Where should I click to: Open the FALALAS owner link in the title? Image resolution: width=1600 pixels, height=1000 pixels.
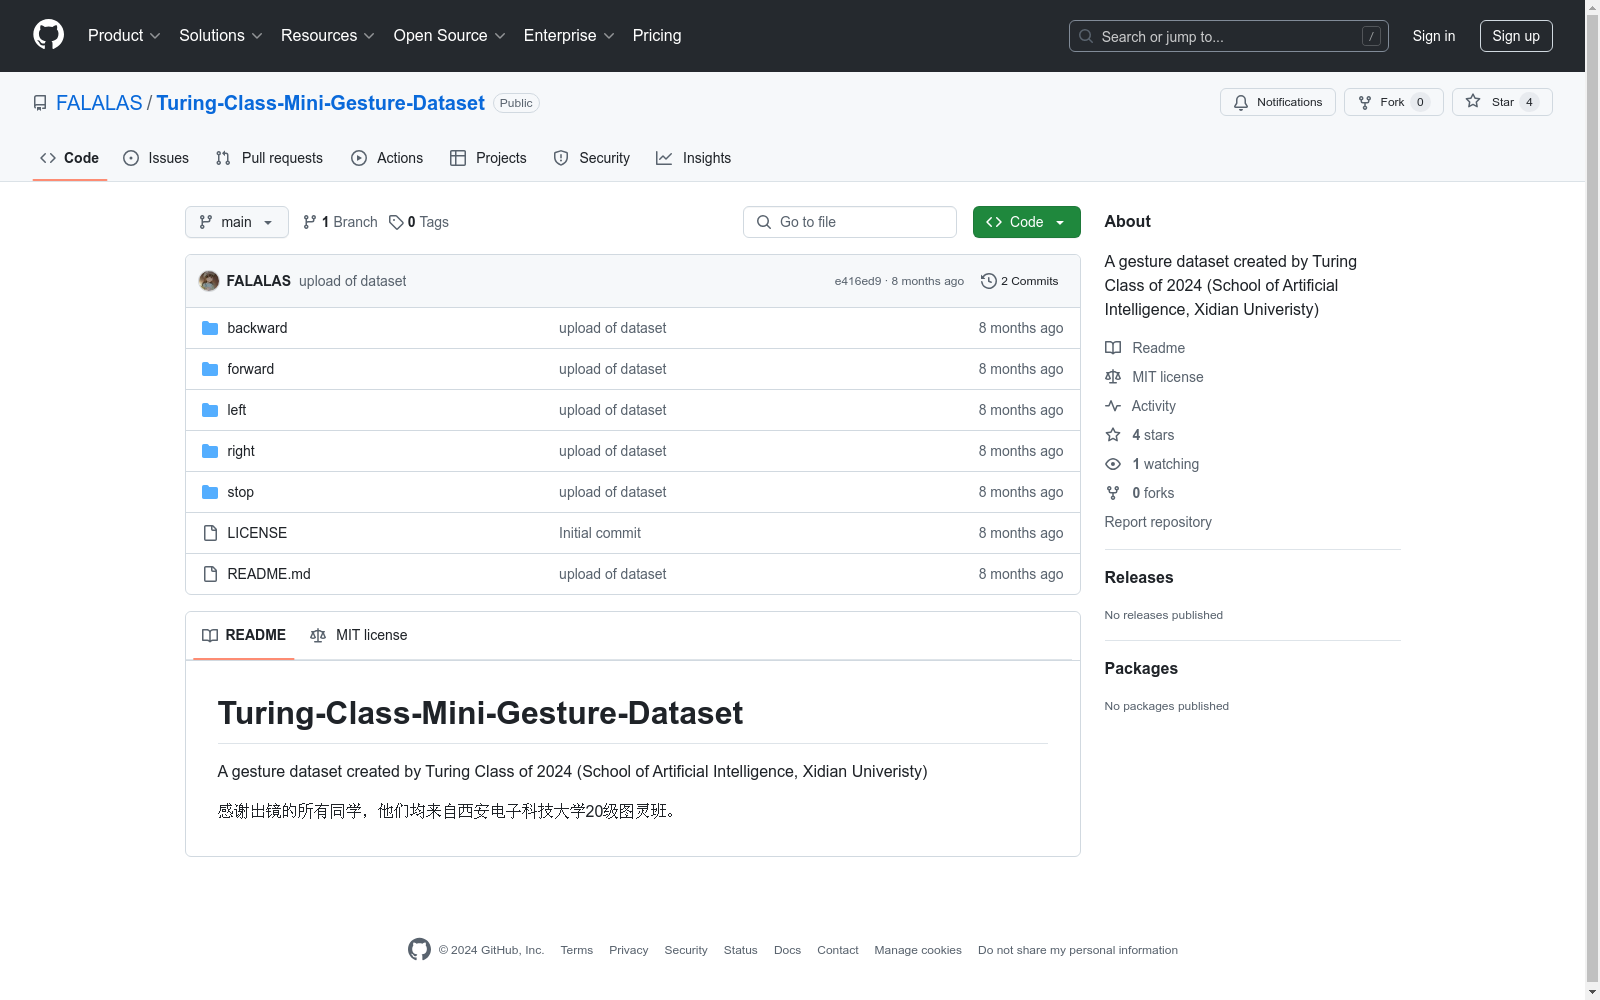point(99,103)
